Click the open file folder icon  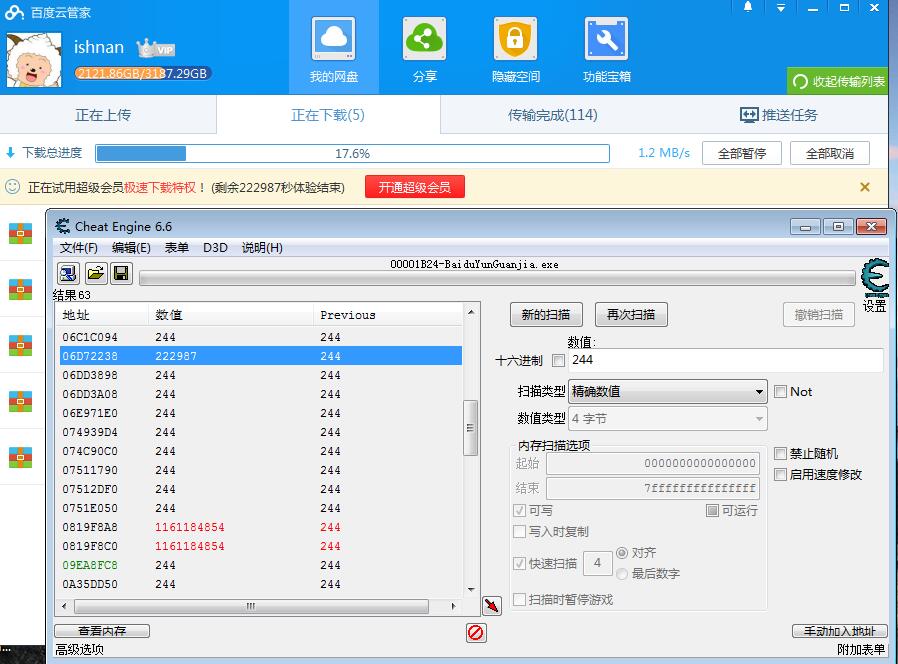tap(96, 273)
